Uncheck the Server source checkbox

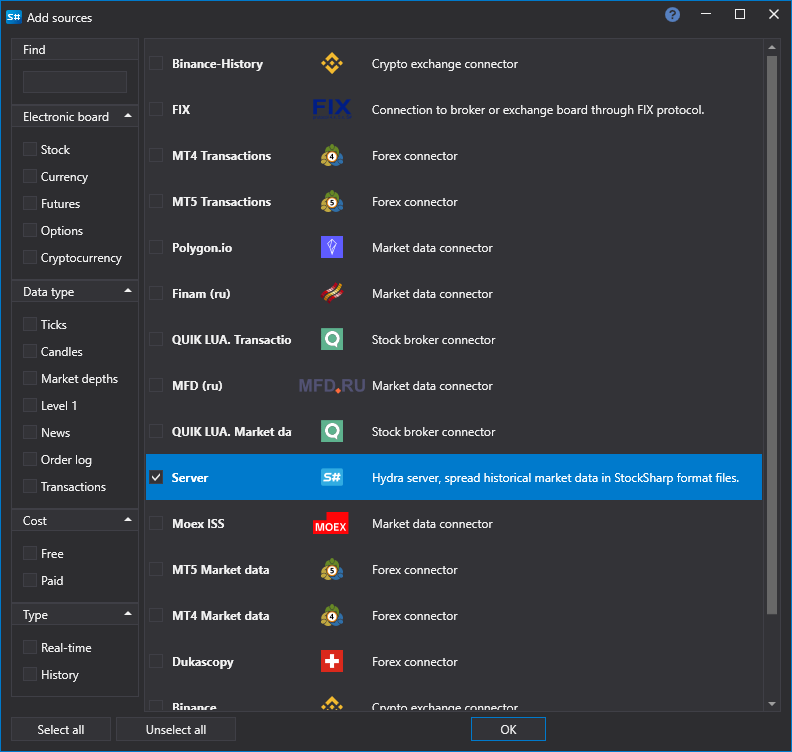tap(156, 477)
